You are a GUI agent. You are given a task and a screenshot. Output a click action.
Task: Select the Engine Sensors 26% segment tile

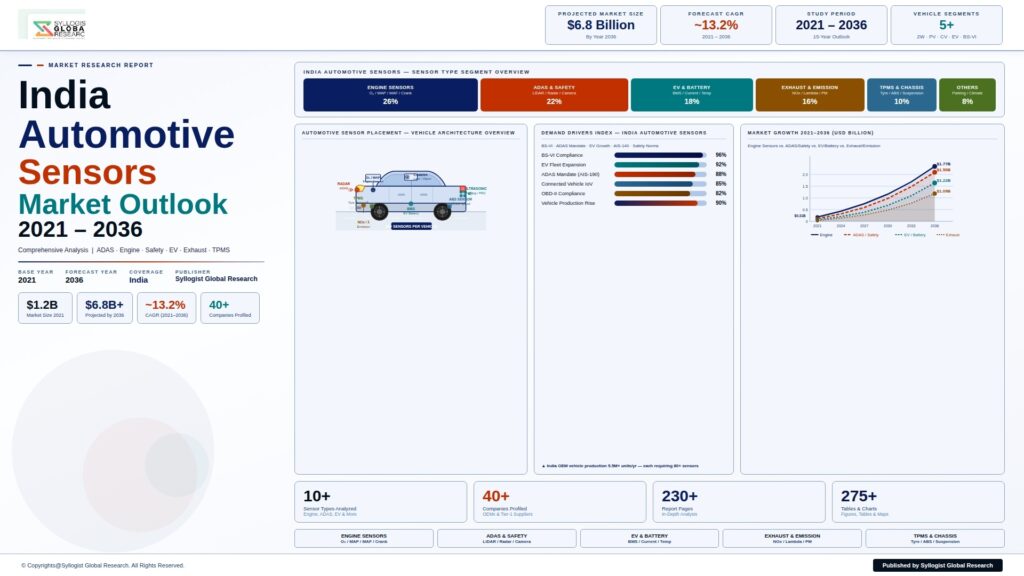click(390, 95)
